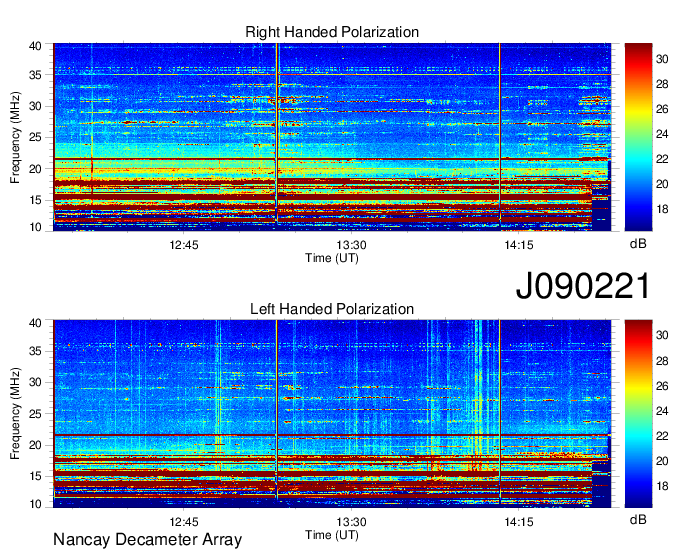
Task: Click "Frequency (MHz)" axis label of the Right Handed plot
Action: pyautogui.click(x=15, y=137)
